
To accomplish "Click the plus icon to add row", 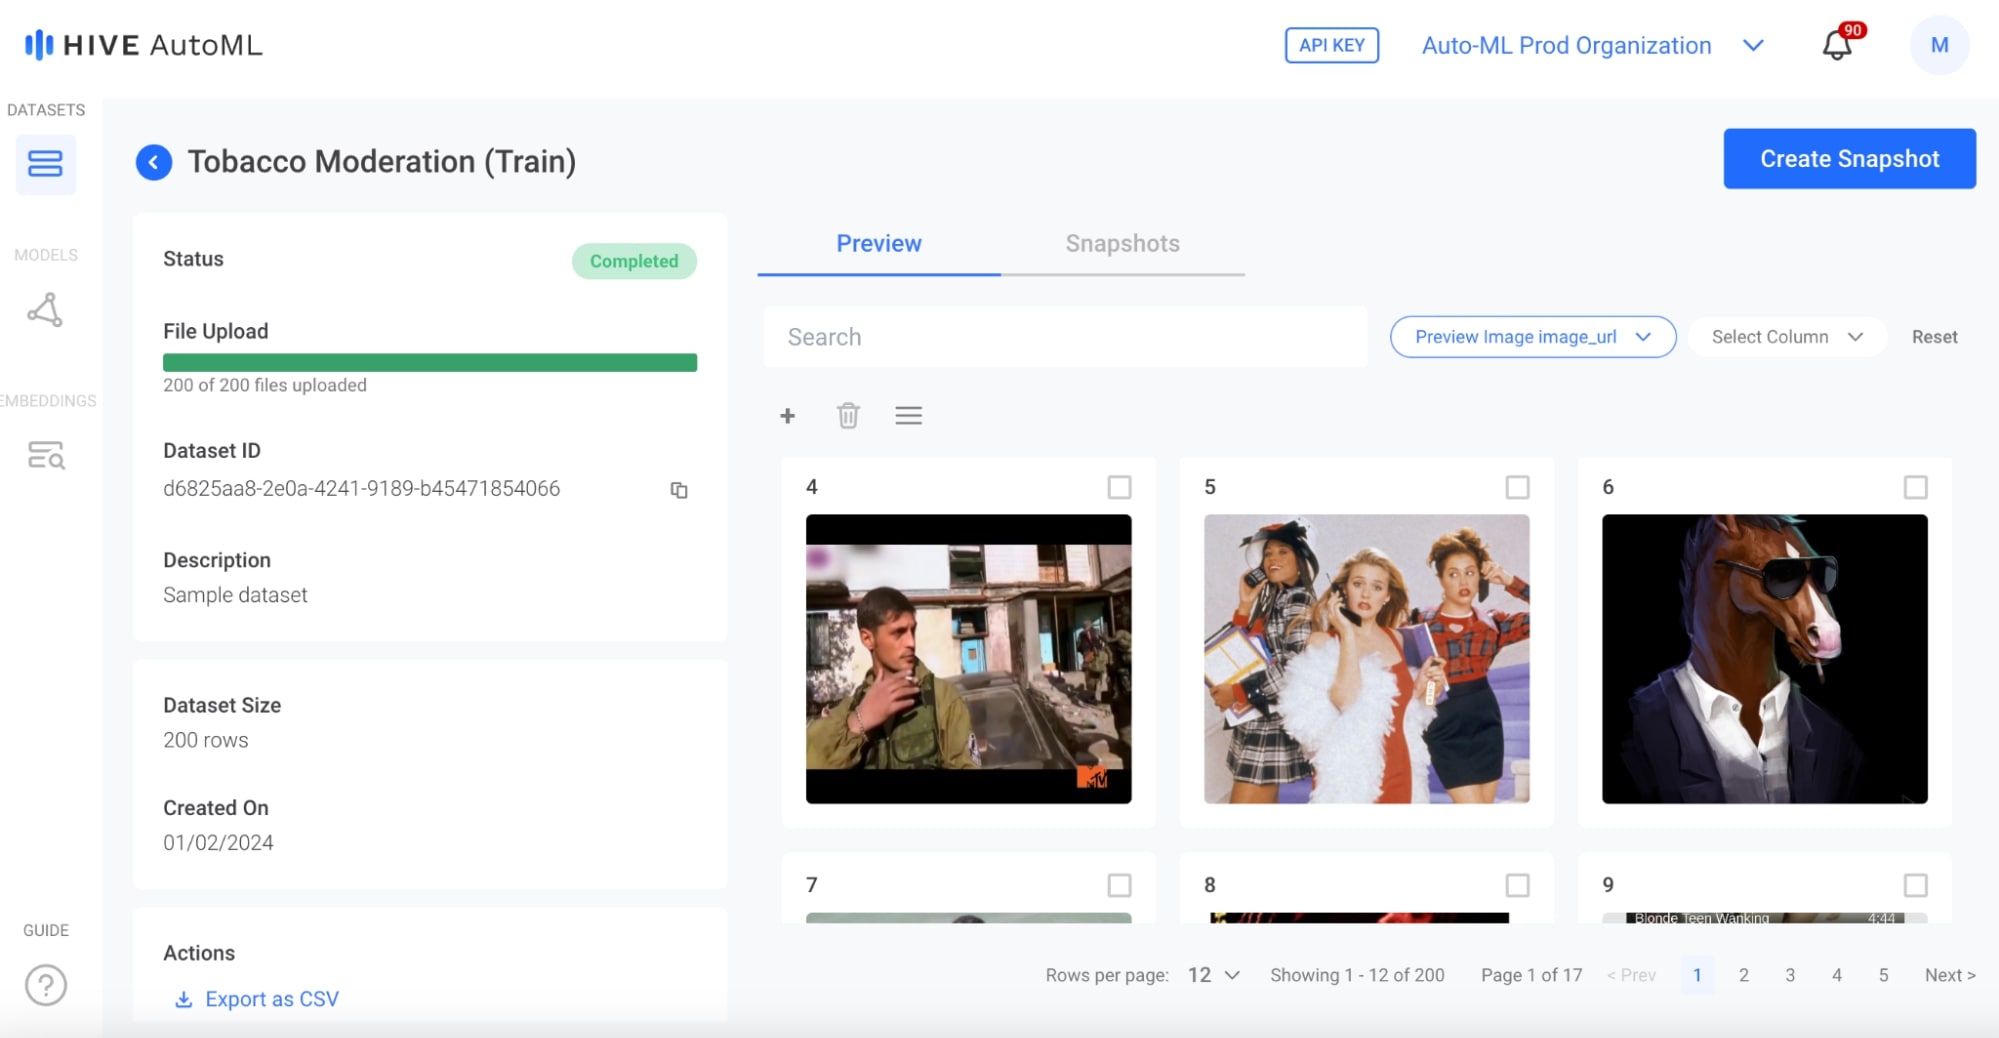I will coord(788,416).
